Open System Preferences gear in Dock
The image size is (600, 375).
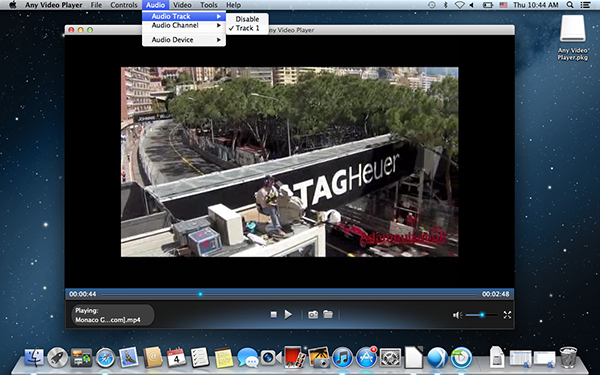tap(390, 358)
